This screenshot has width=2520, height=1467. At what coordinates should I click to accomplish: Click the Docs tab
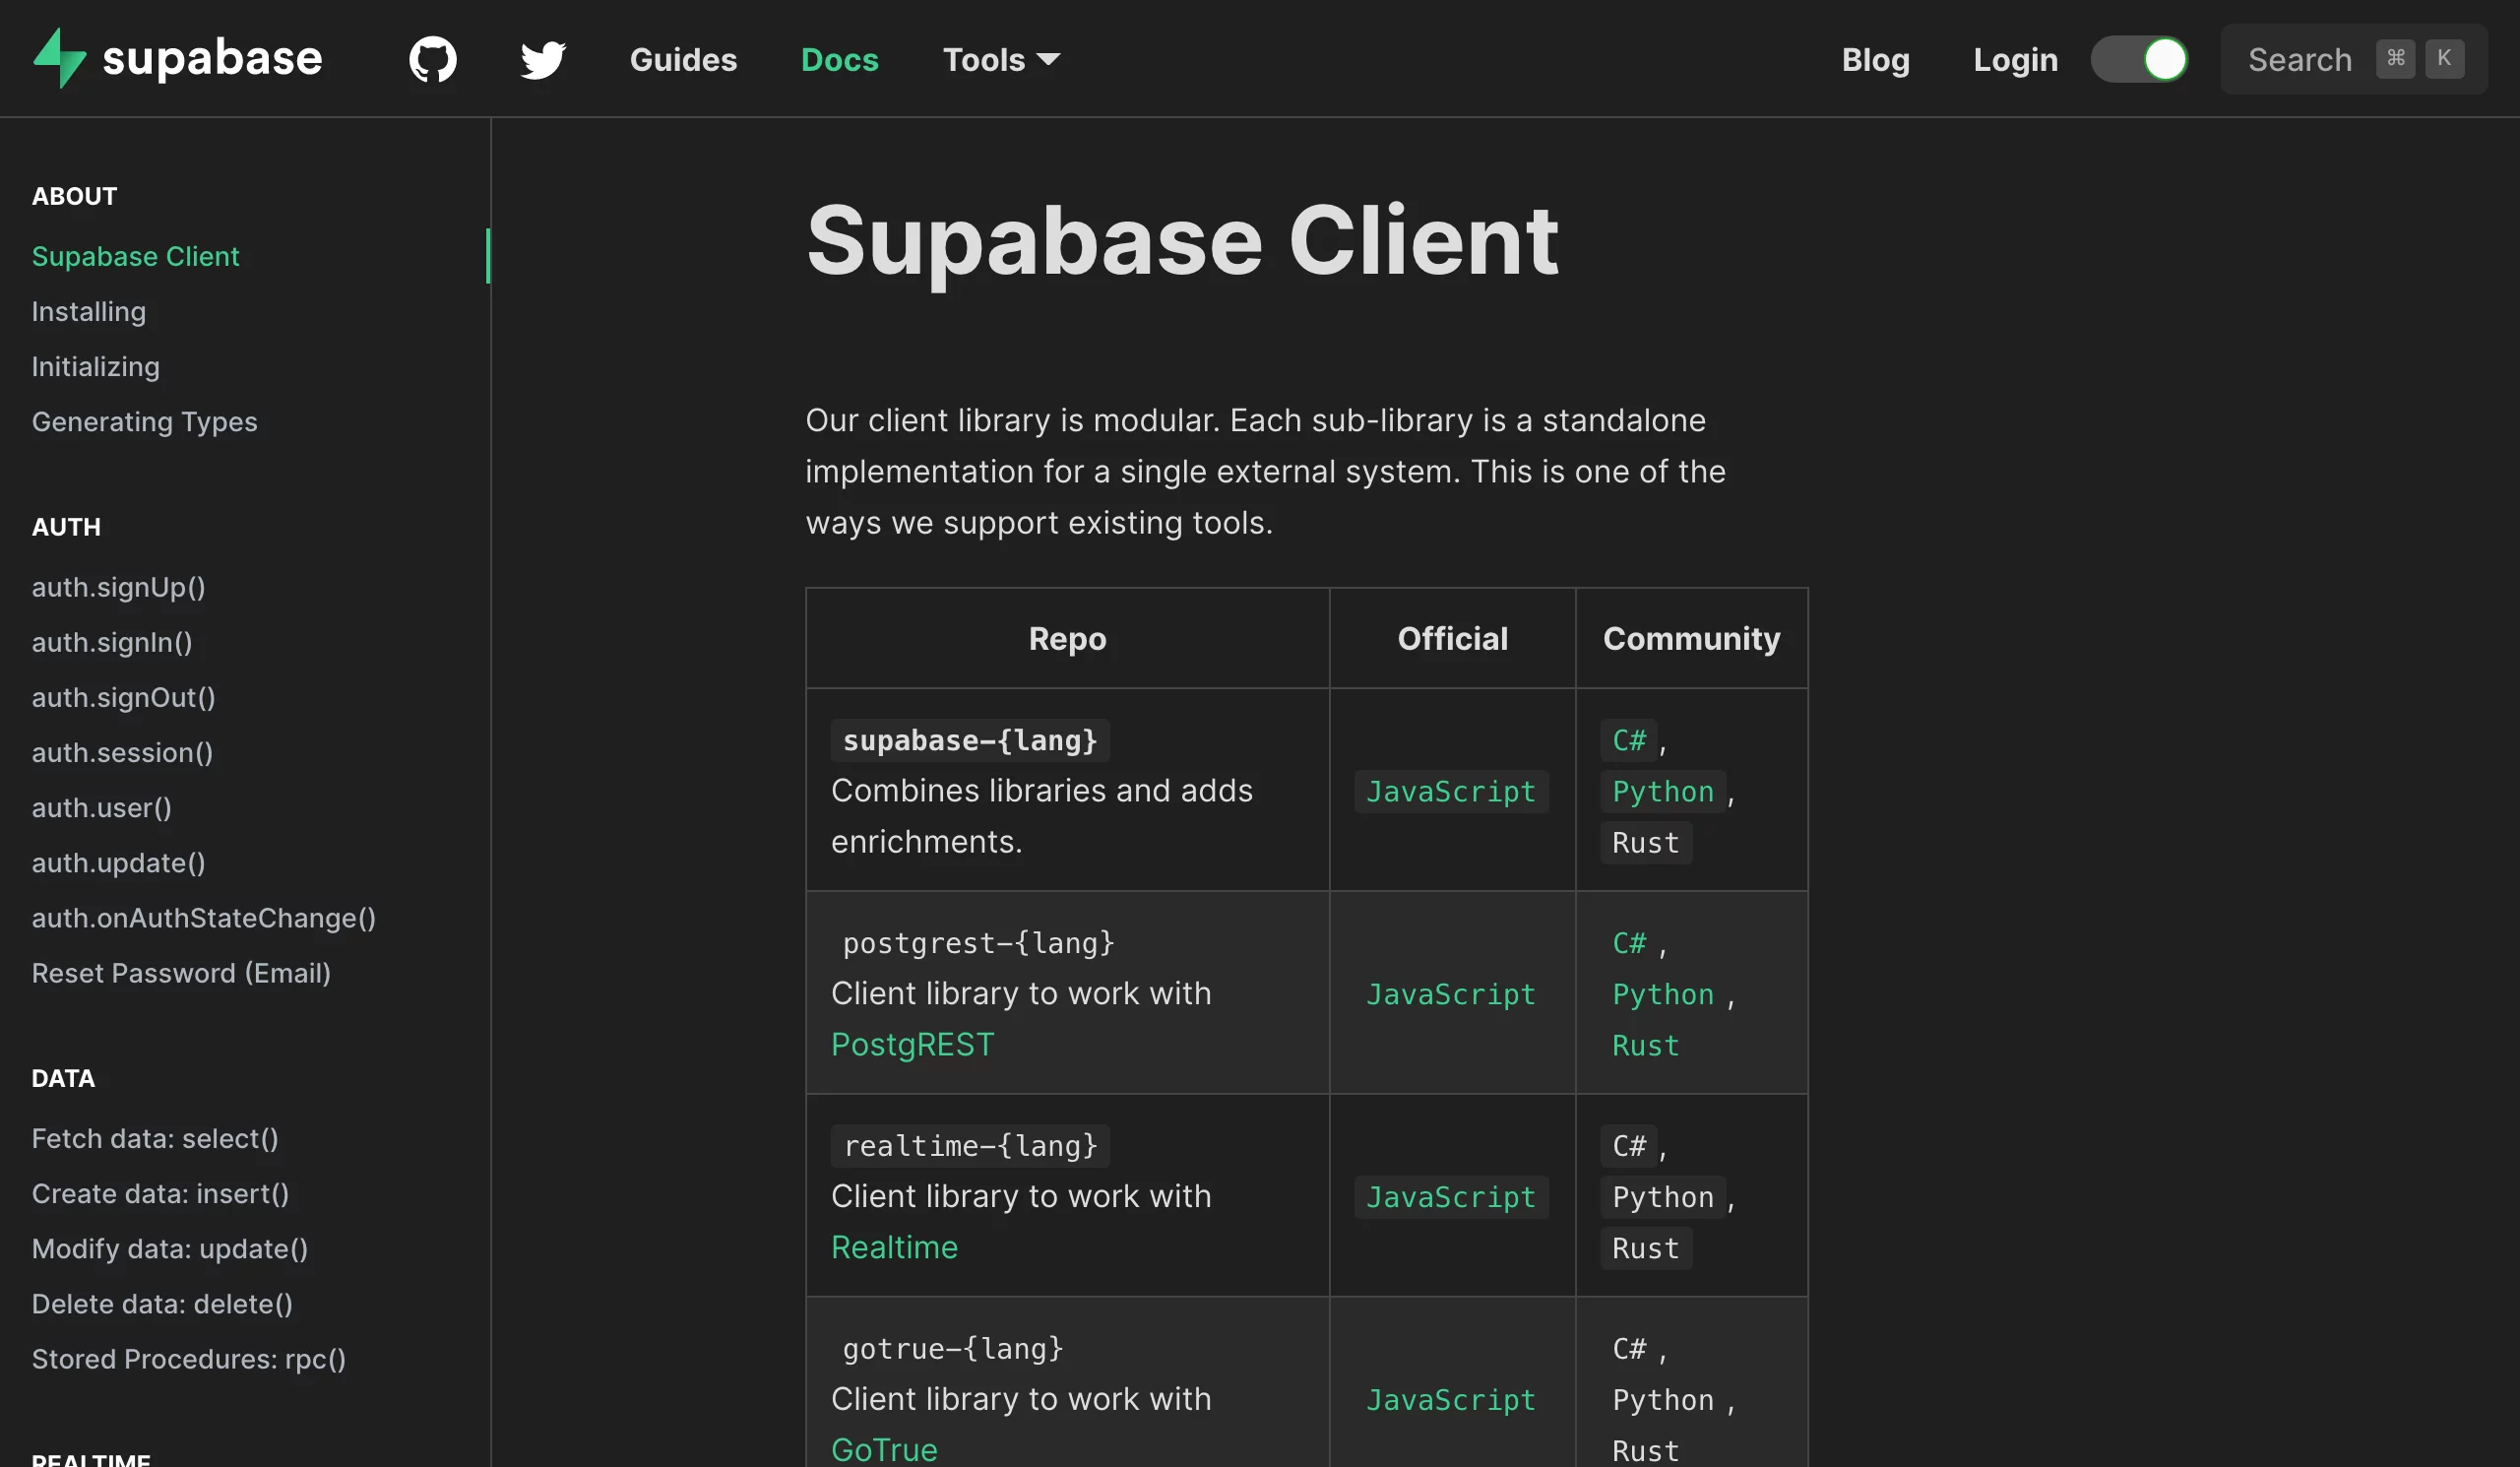pos(840,58)
